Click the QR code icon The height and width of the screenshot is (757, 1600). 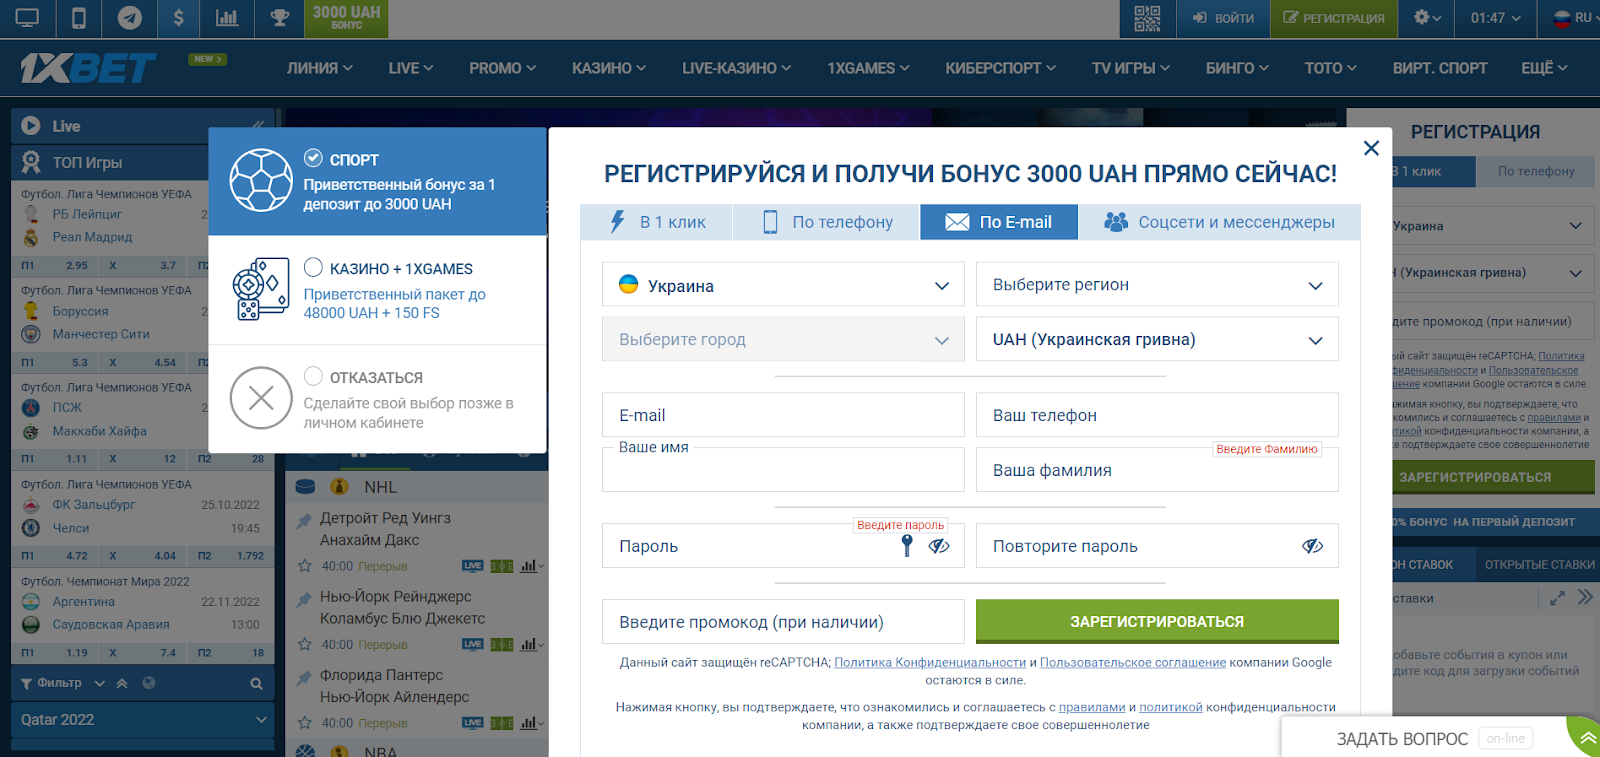[1147, 18]
